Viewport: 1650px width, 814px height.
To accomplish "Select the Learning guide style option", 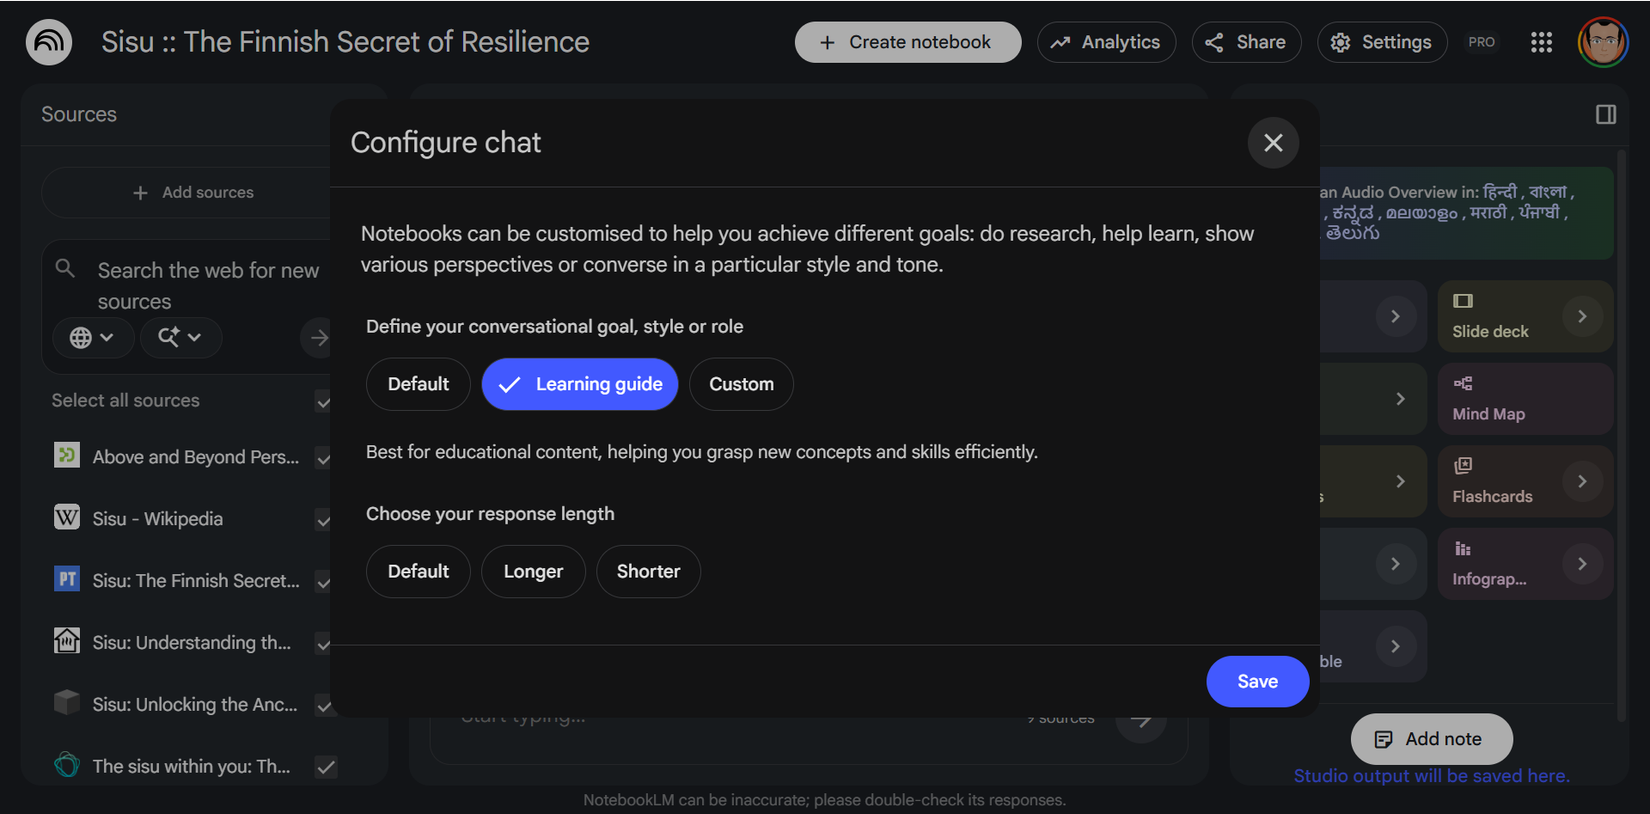I will [580, 384].
